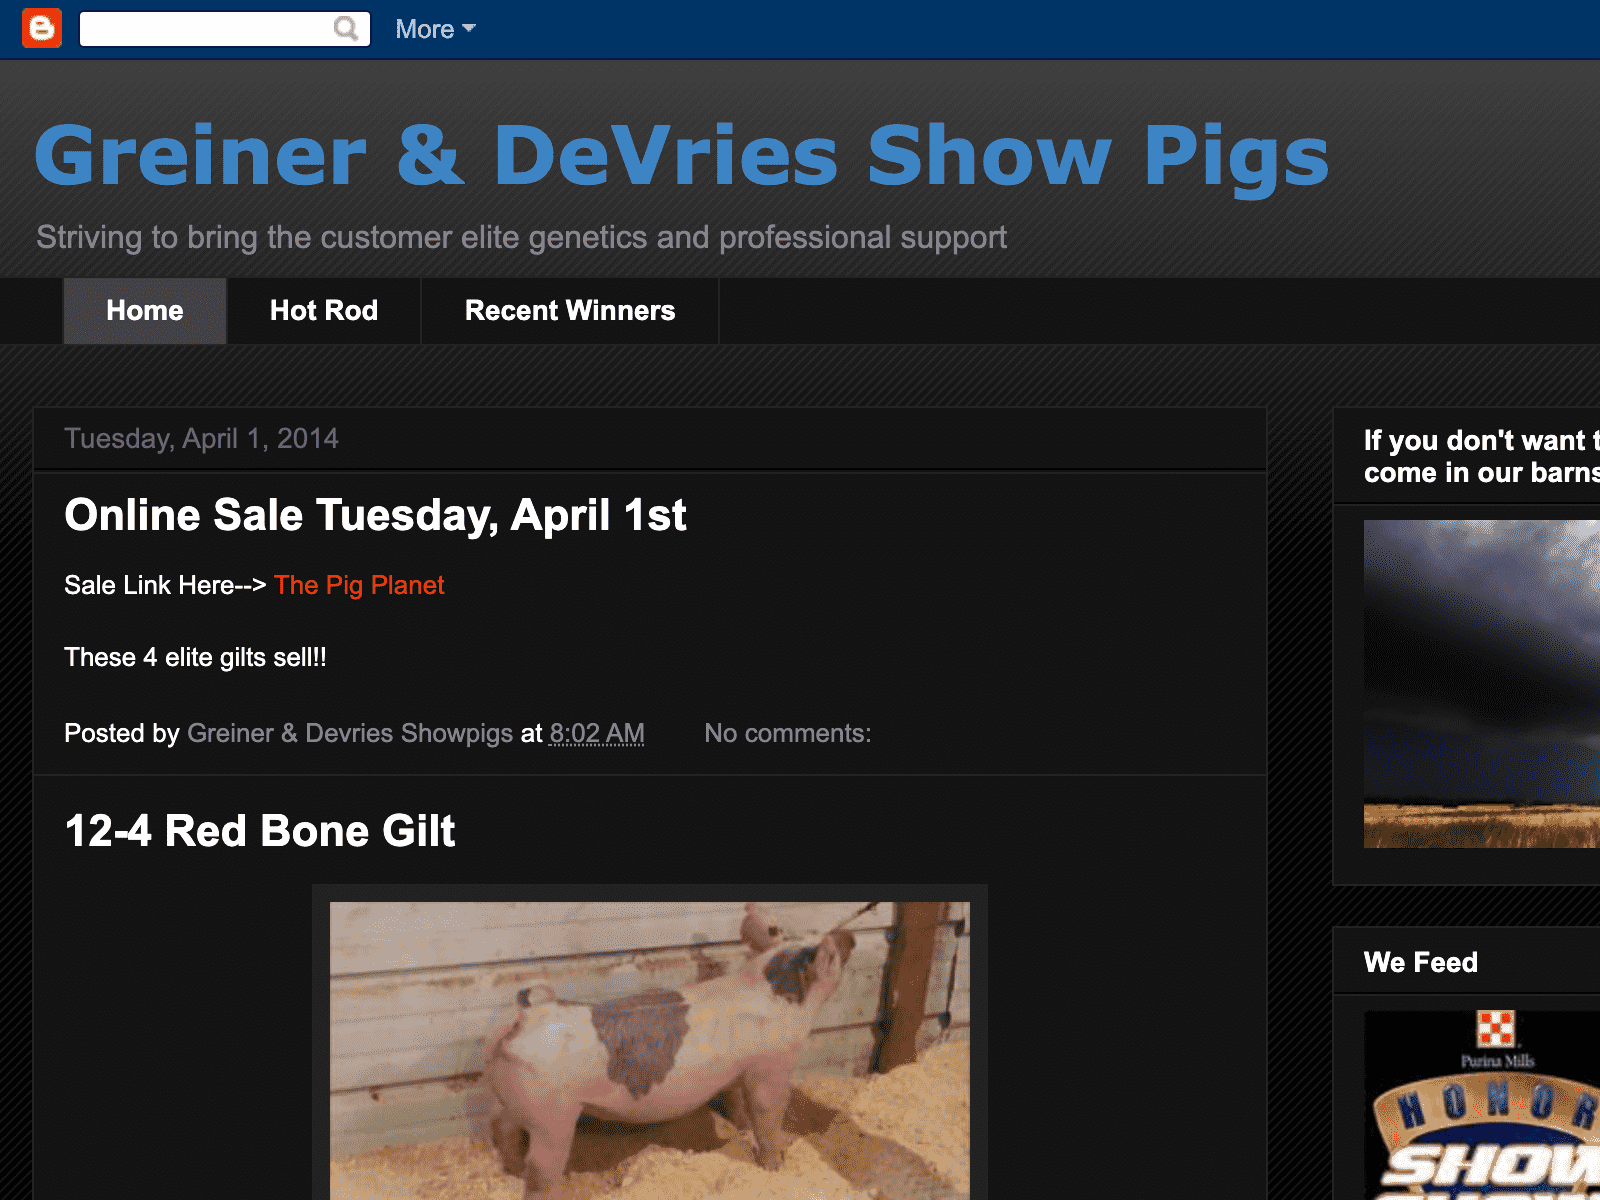Click the Tuesday, April 1, 2014 date header

click(201, 439)
